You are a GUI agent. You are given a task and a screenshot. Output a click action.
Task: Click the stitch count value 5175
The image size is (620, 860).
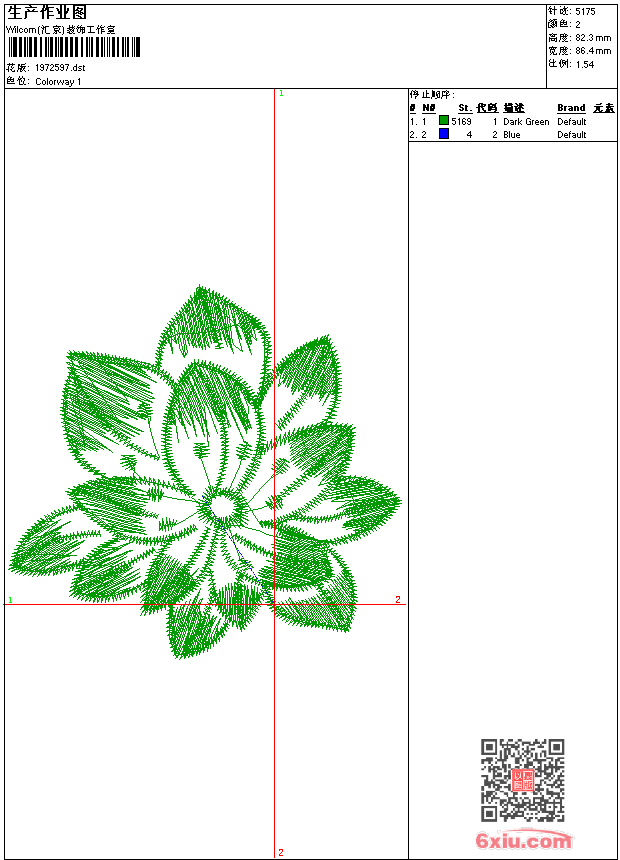click(585, 11)
